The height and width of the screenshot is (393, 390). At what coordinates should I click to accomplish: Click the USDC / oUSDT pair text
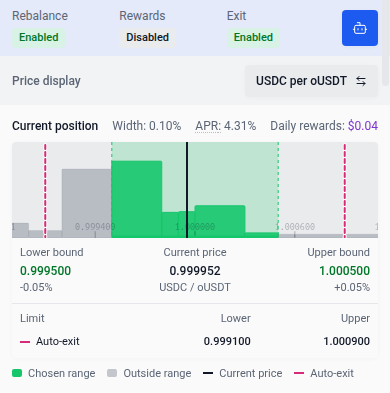click(x=195, y=287)
